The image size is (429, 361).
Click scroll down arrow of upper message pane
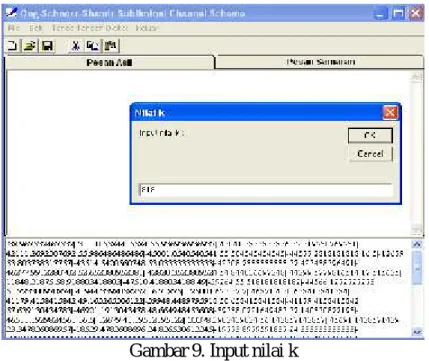click(417, 230)
